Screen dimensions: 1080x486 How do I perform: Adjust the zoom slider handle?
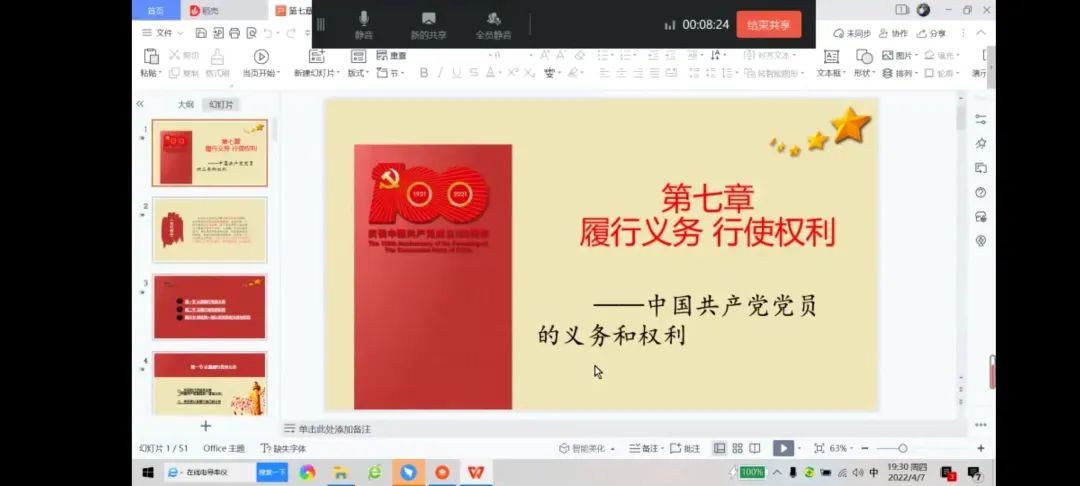(x=902, y=449)
